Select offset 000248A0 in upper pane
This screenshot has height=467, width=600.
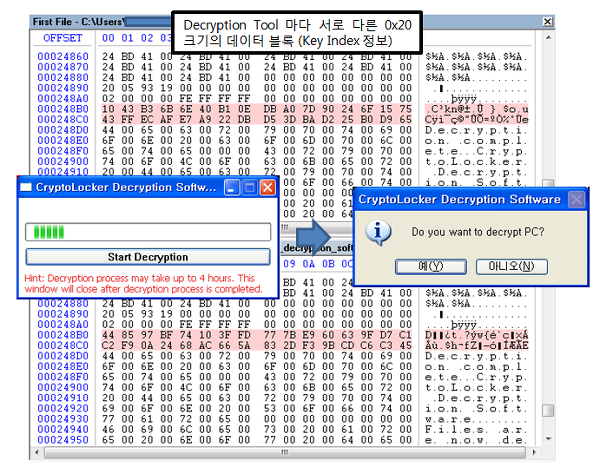pyautogui.click(x=63, y=99)
